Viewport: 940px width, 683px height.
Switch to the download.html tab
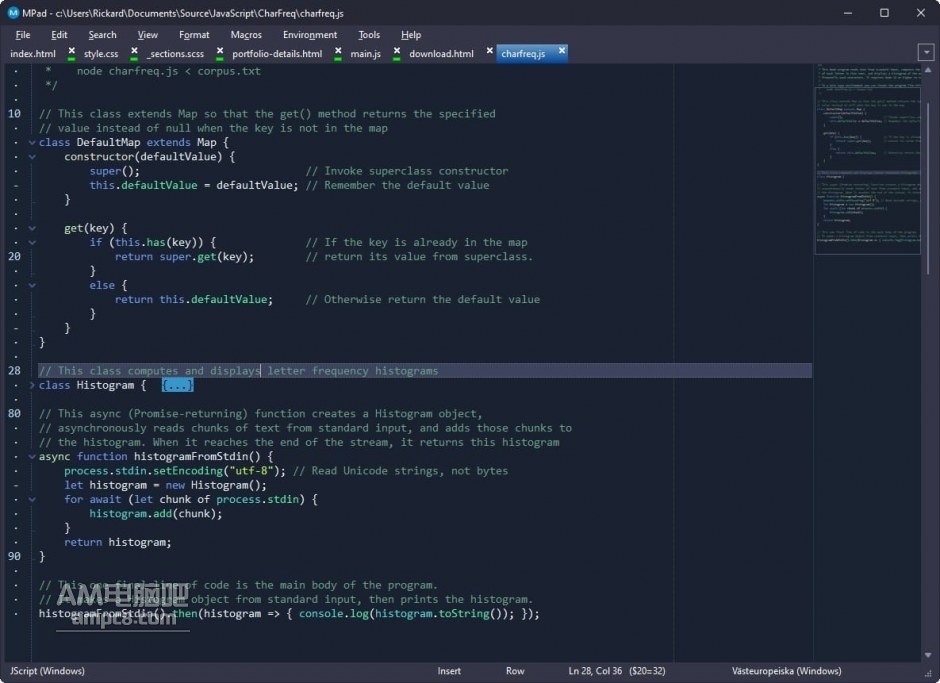click(441, 53)
